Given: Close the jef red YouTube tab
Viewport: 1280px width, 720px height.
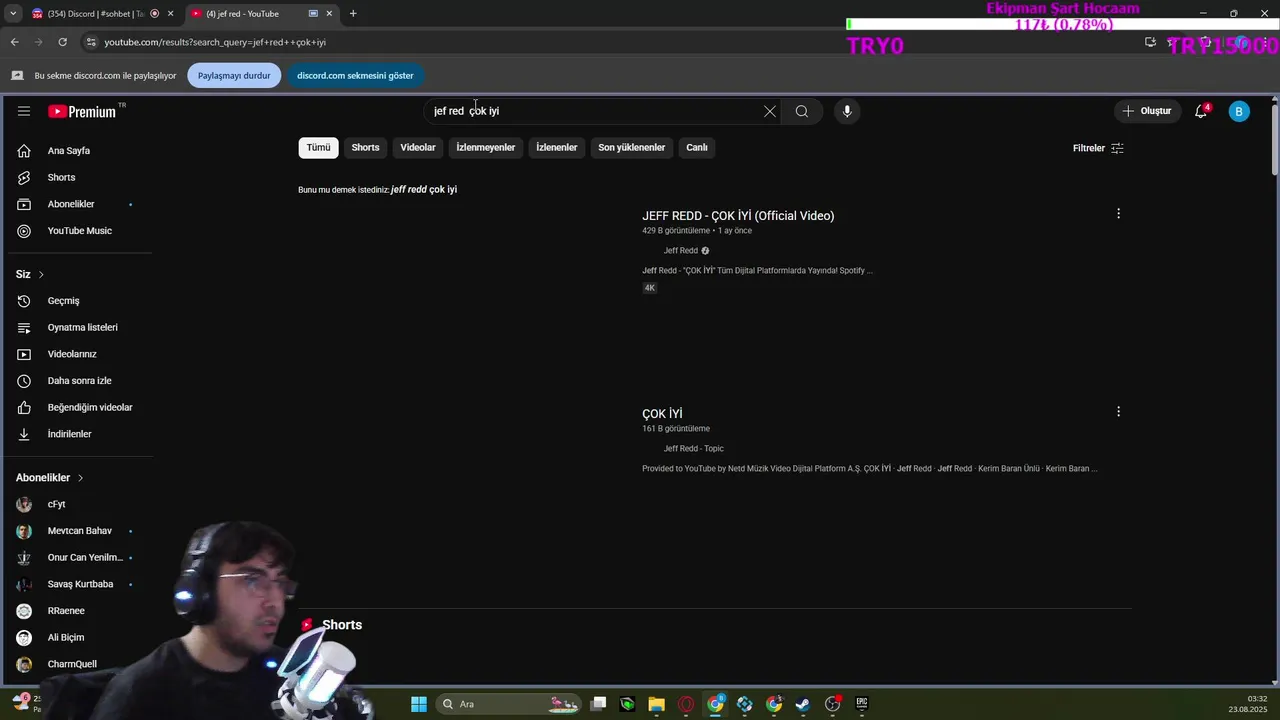Looking at the screenshot, I should coord(329,13).
